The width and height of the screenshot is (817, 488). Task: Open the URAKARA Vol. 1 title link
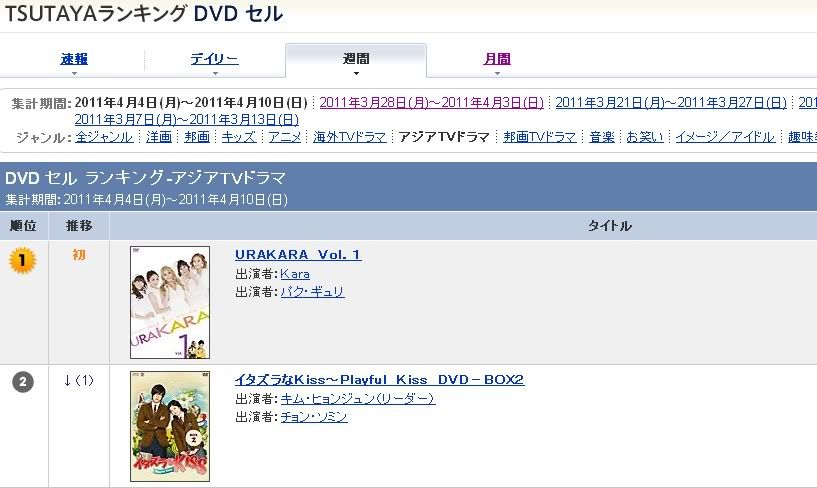[x=298, y=255]
